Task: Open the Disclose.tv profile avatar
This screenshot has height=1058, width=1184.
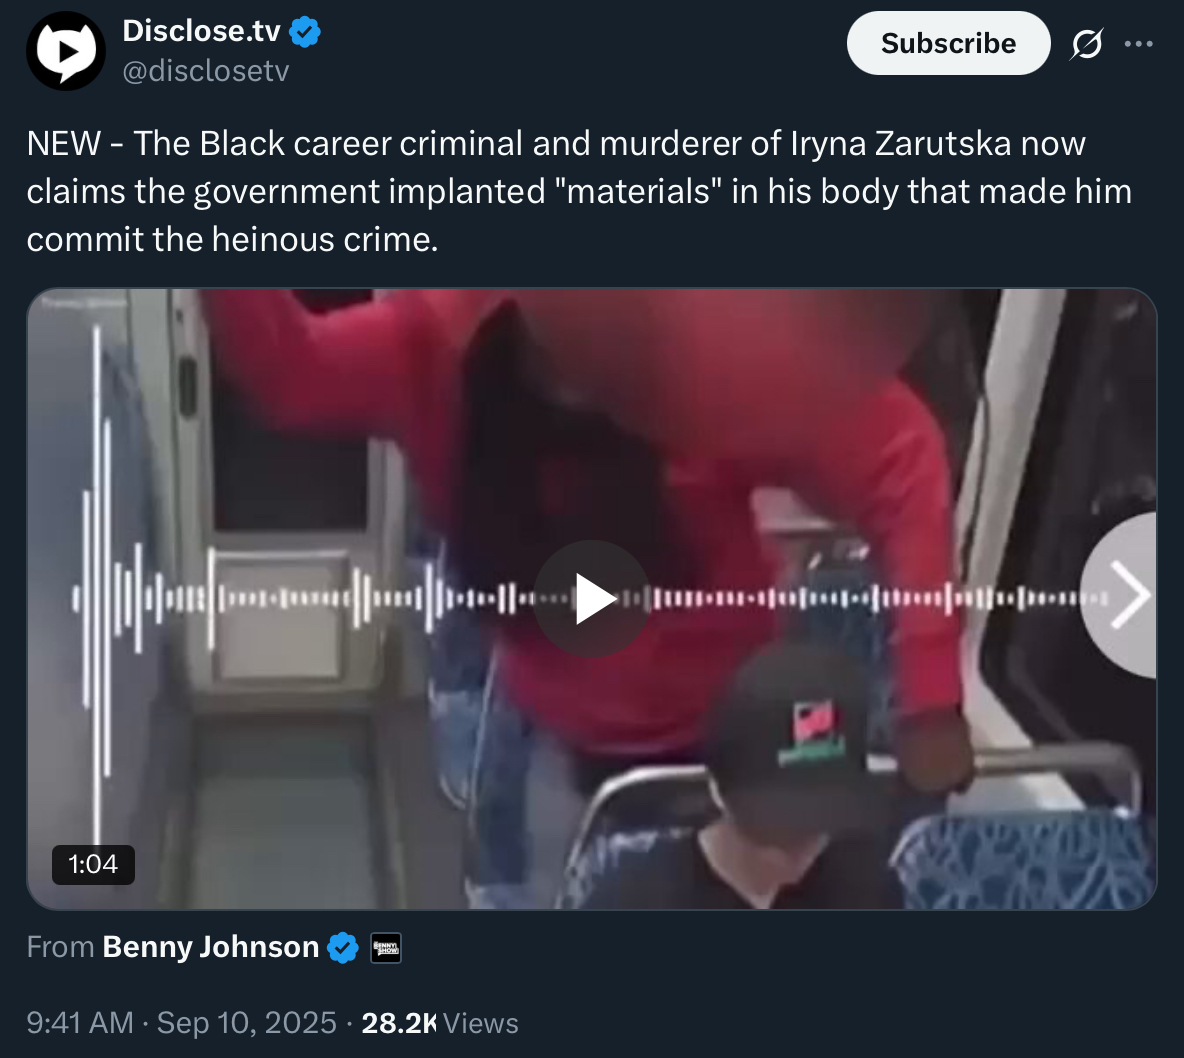Action: [66, 51]
